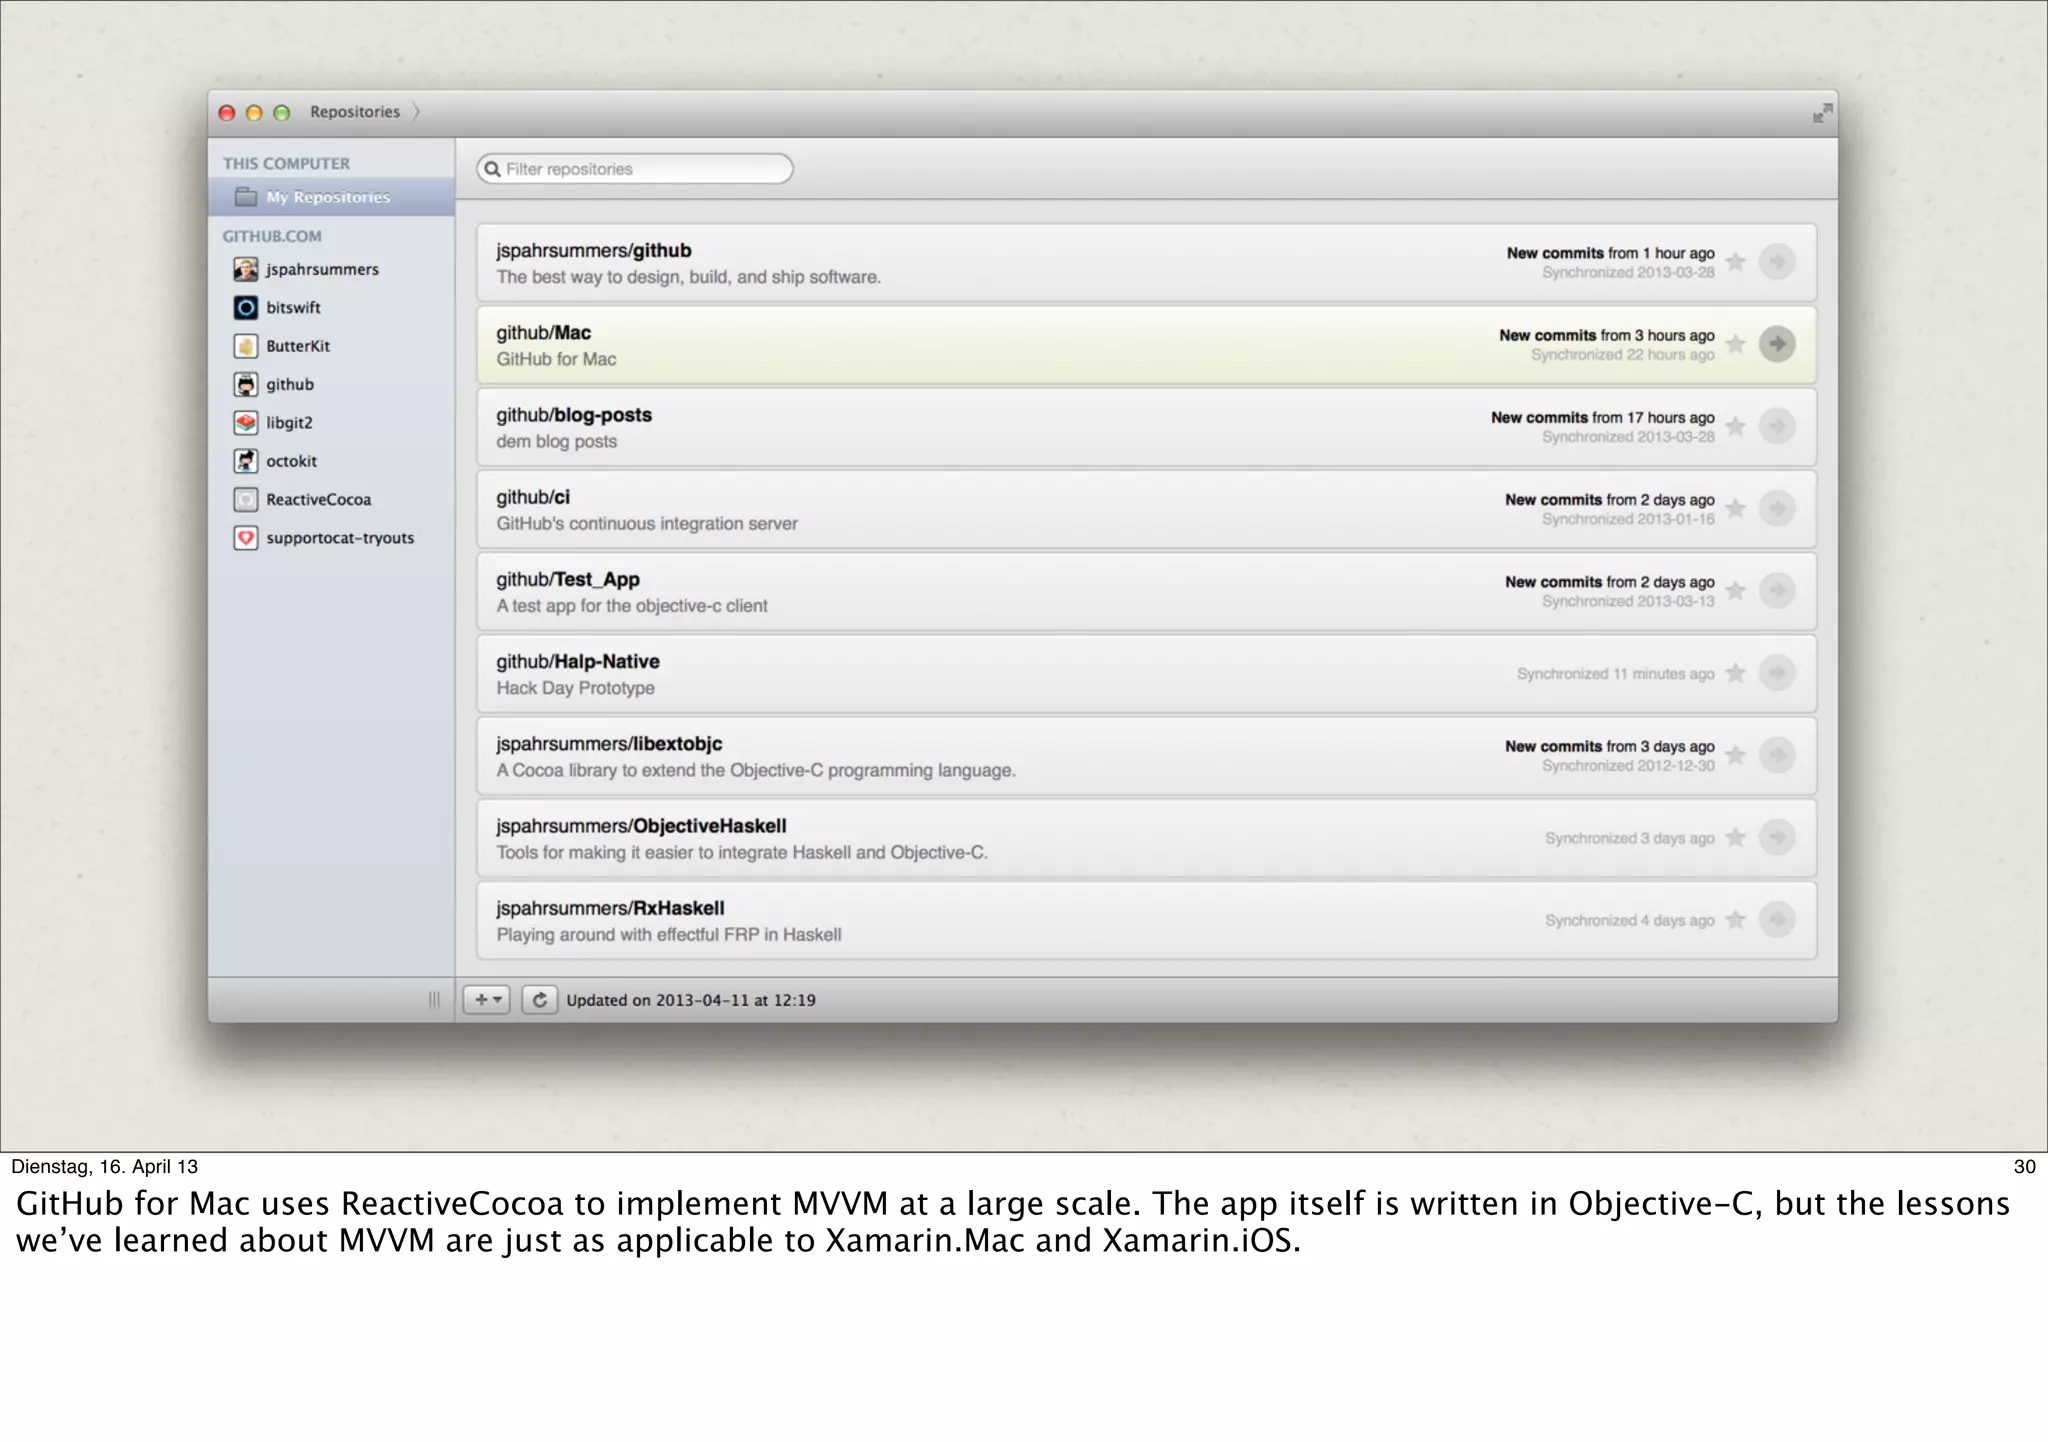2048x1442 pixels.
Task: Star the jspahrsummers/github repository
Action: tap(1736, 262)
